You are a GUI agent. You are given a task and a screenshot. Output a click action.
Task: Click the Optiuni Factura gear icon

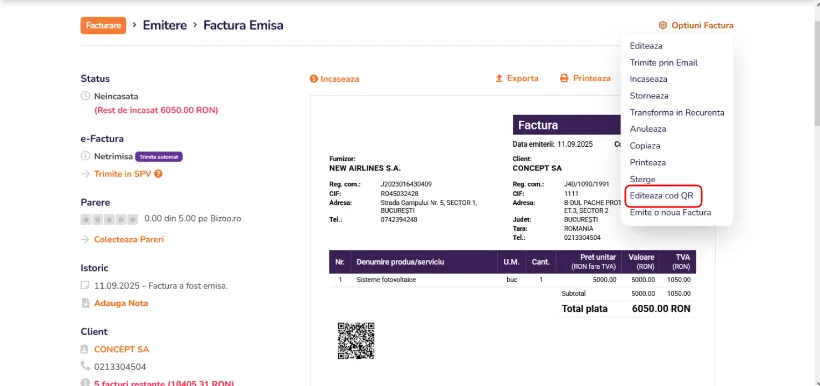click(x=663, y=25)
